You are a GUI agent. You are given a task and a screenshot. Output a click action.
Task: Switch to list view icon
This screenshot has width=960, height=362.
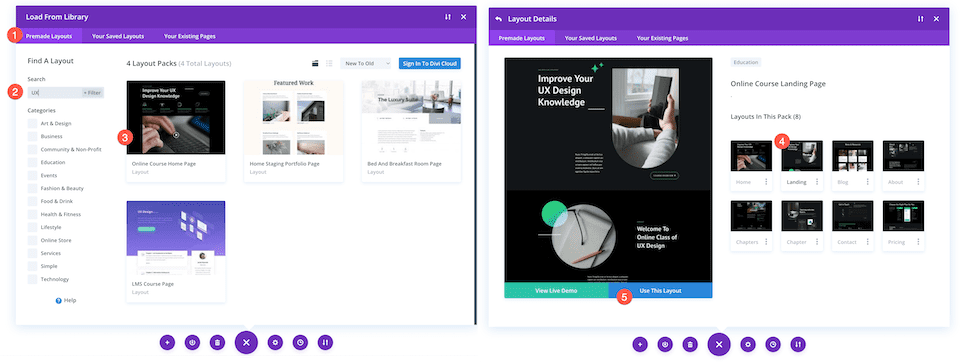(x=329, y=63)
